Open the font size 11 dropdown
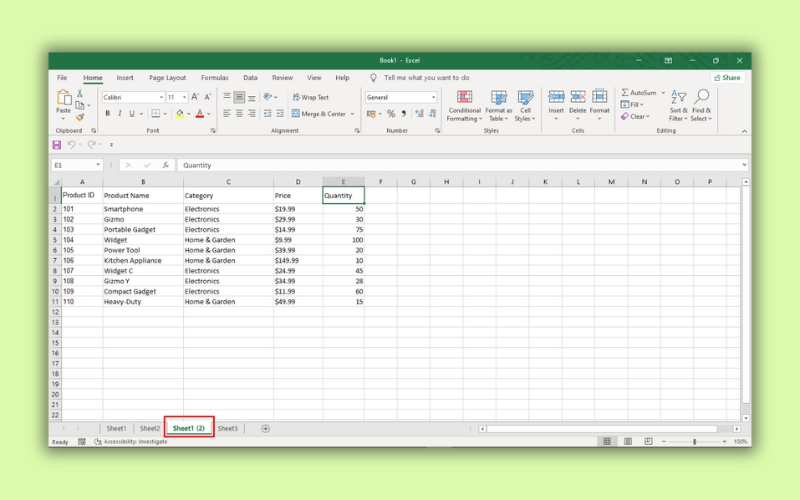800x500 pixels. 184,97
